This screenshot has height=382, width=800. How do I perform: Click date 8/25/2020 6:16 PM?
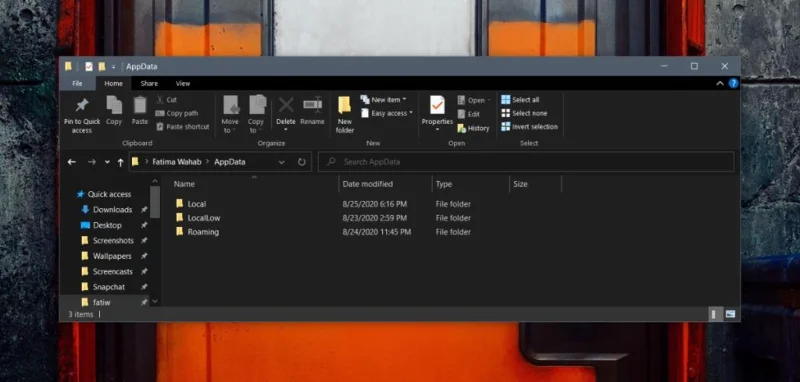[374, 204]
